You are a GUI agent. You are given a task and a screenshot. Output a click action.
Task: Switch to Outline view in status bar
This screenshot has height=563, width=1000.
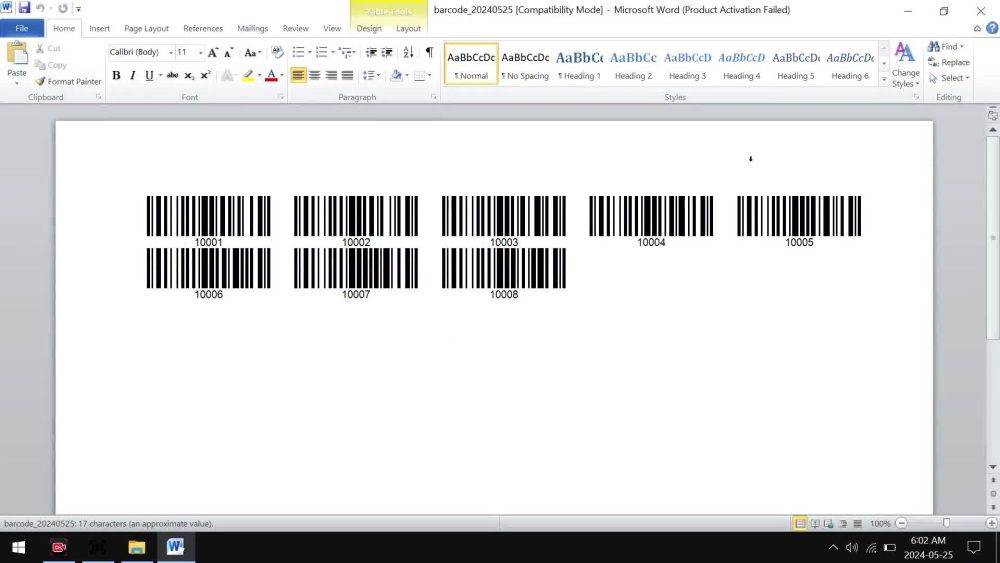click(843, 523)
